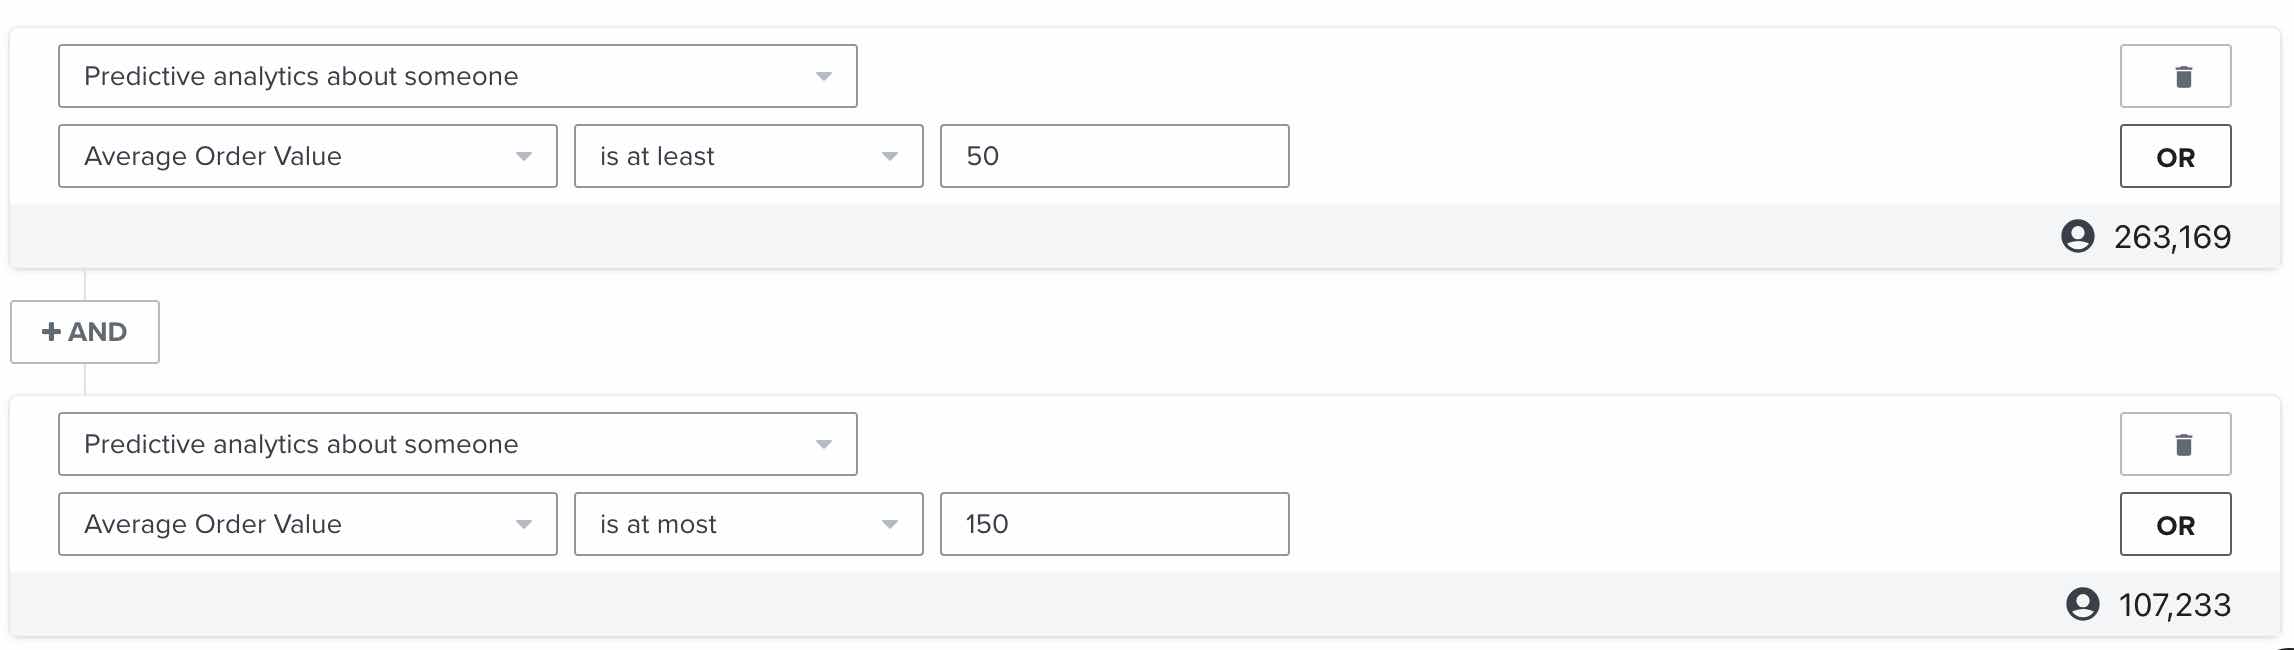
Task: Click the plus AND connector button
Action: (85, 332)
